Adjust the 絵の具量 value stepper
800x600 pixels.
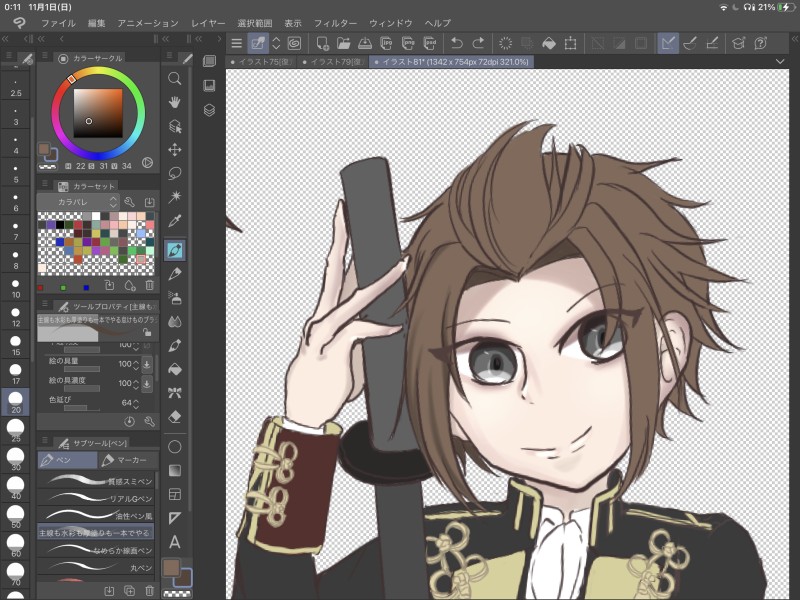pos(135,364)
